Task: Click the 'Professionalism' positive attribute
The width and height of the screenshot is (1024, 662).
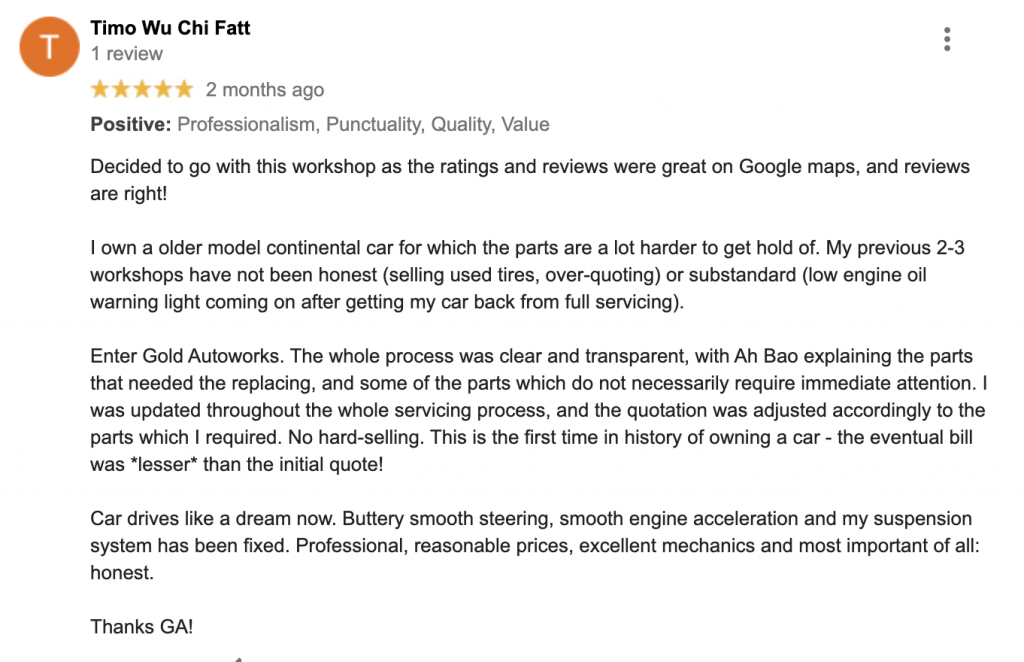Action: (x=248, y=124)
